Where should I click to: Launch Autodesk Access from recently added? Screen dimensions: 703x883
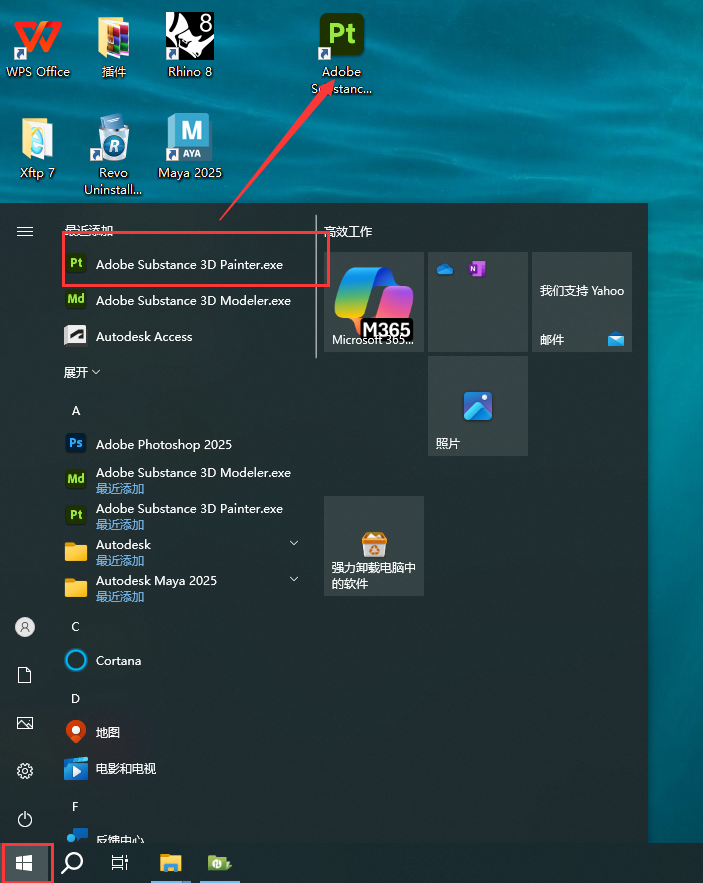(x=189, y=336)
